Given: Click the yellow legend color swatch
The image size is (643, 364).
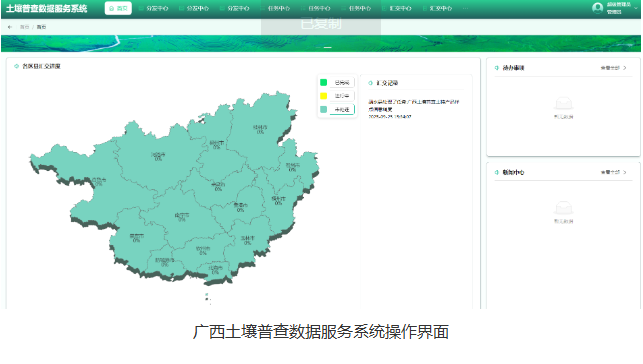Looking at the screenshot, I should click(x=323, y=96).
